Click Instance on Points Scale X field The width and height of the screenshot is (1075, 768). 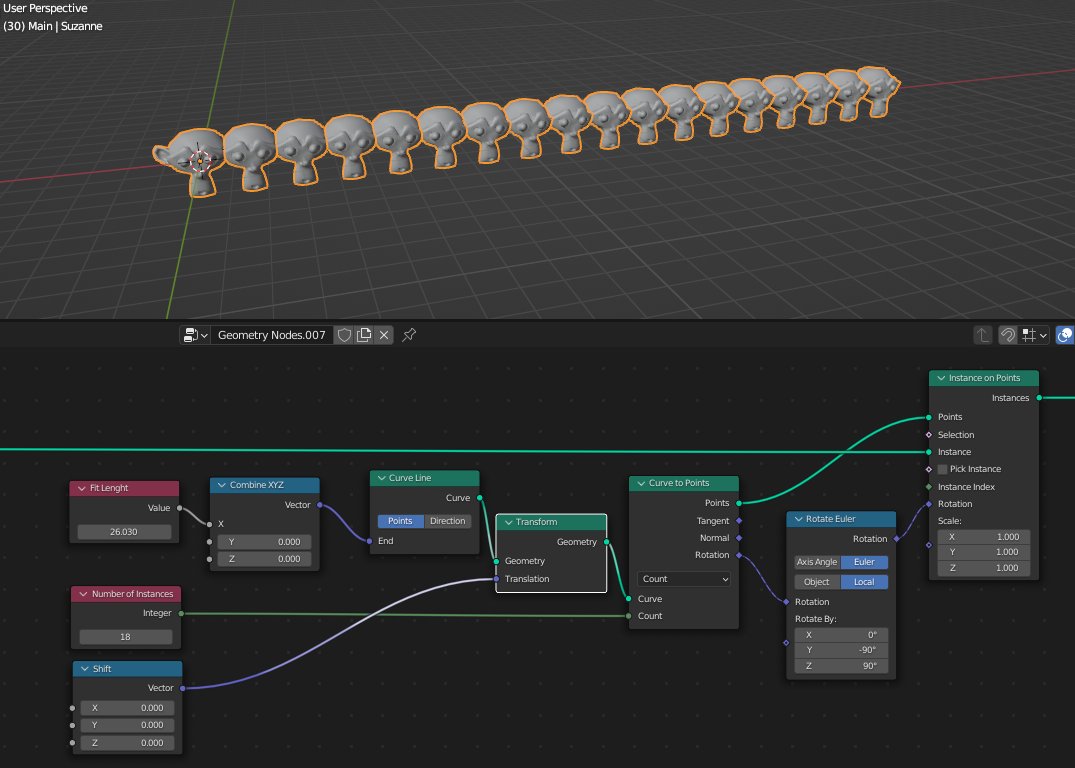pos(984,537)
